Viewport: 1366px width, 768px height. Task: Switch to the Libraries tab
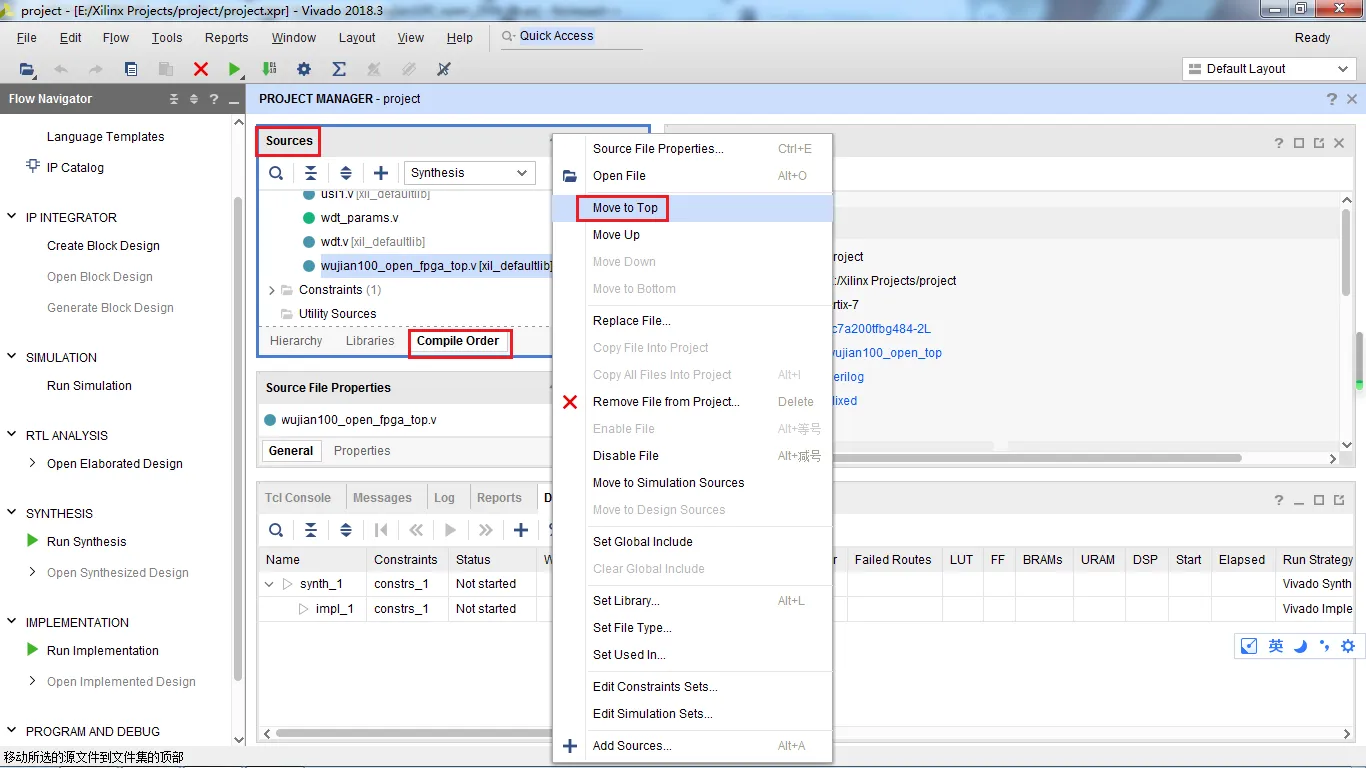[370, 341]
